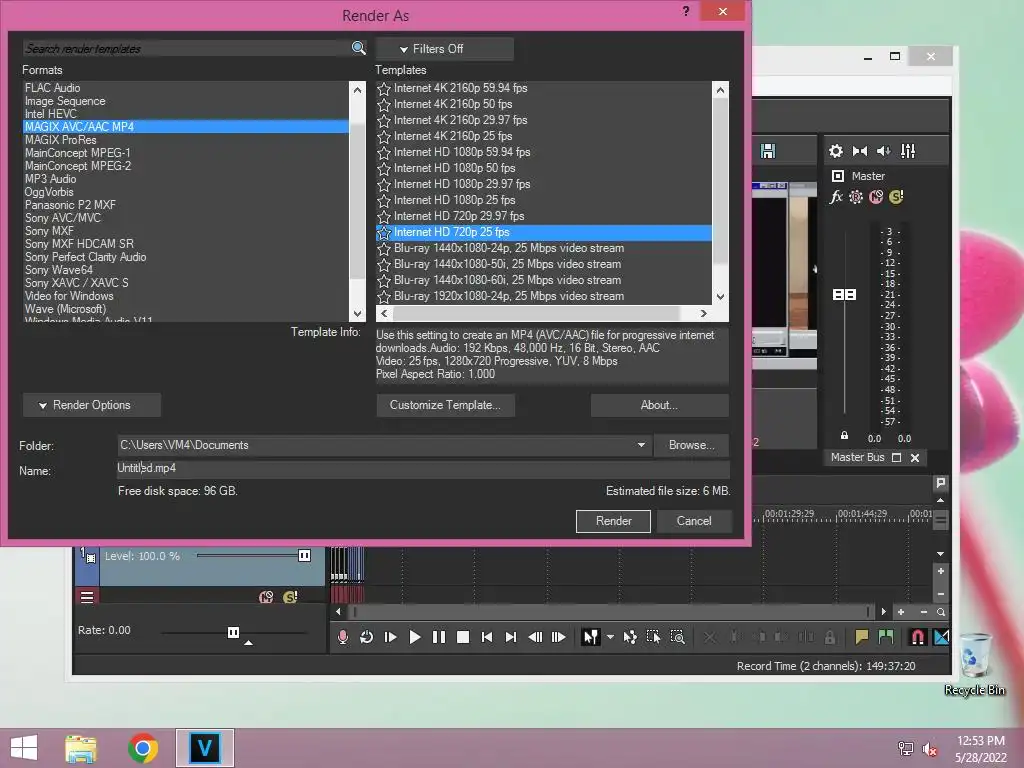
Task: Click the Rate slider handle
Action: pos(233,632)
